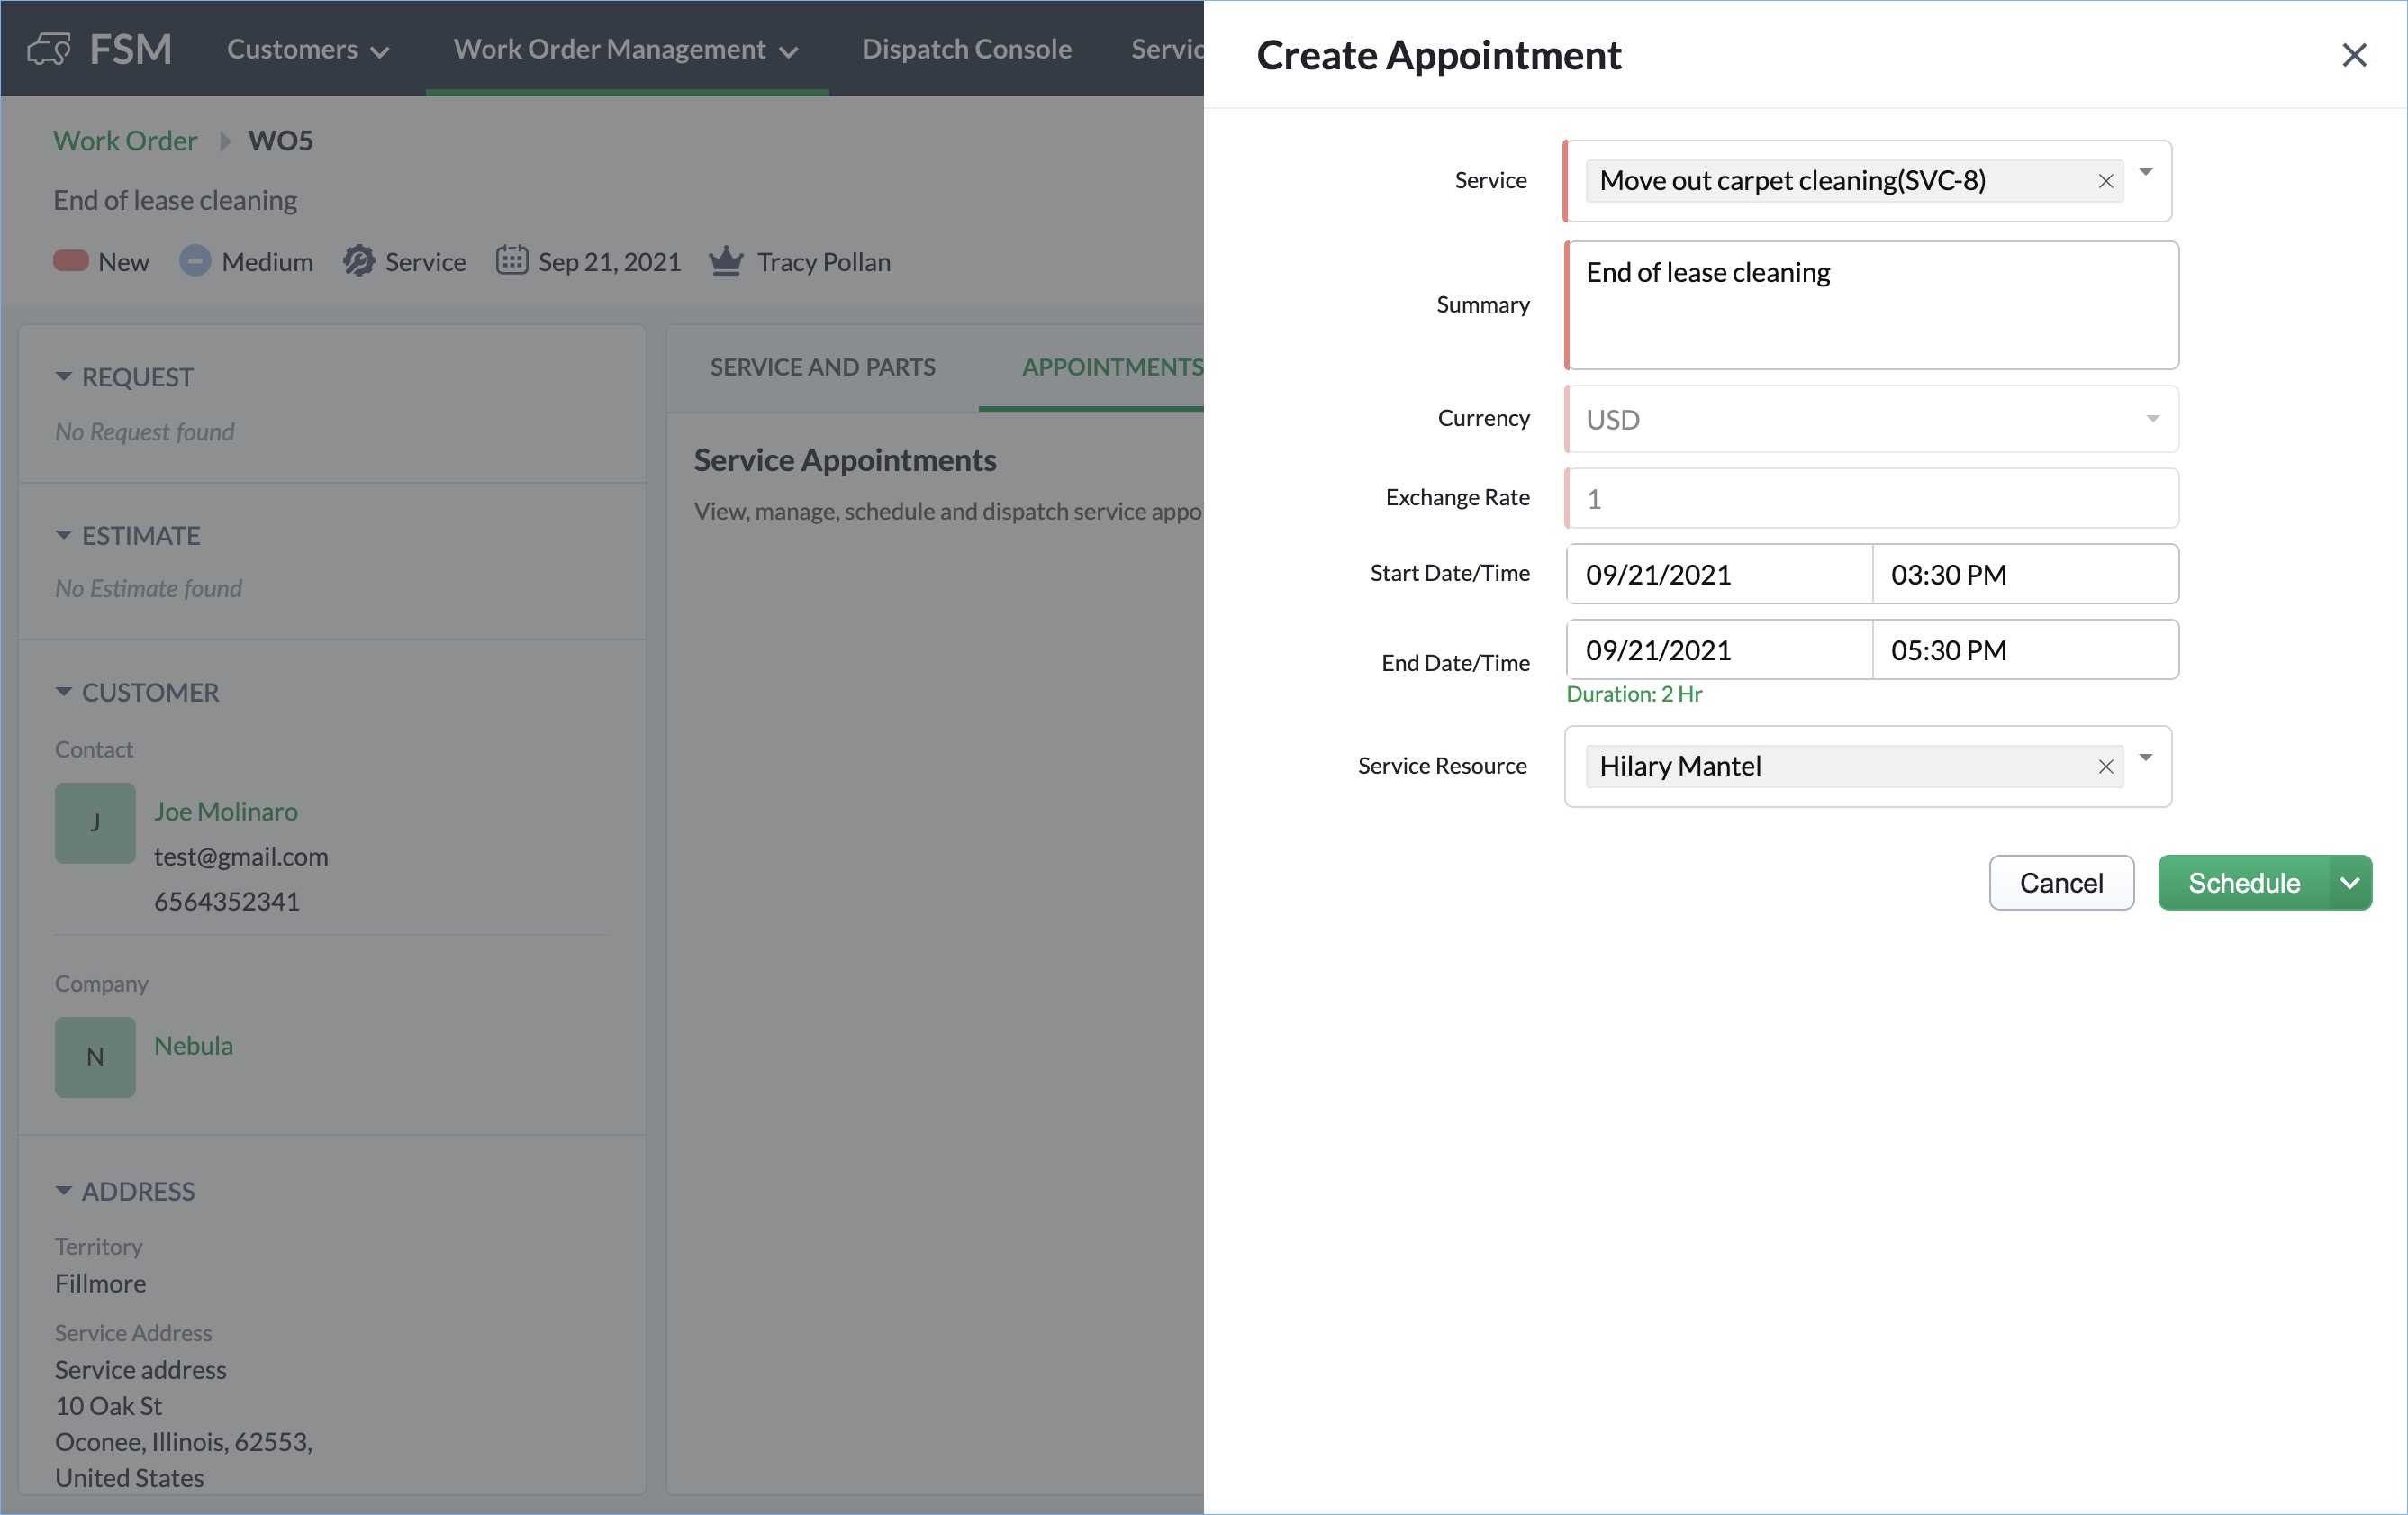Viewport: 2408px width, 1515px height.
Task: Click the Medium priority indicator icon
Action: (x=195, y=261)
